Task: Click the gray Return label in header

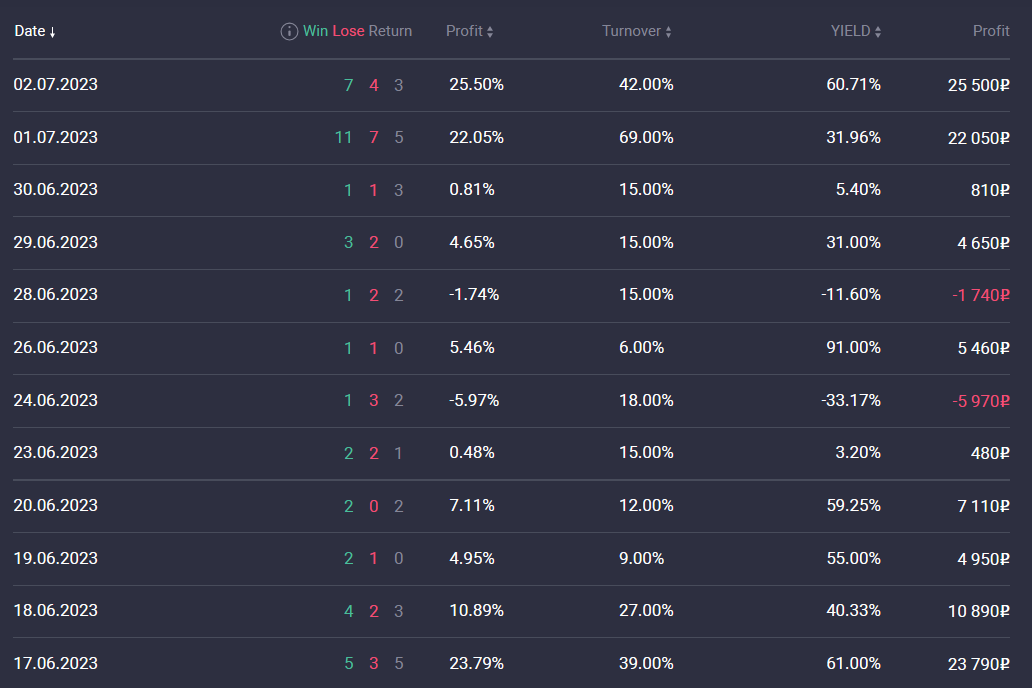Action: [390, 31]
